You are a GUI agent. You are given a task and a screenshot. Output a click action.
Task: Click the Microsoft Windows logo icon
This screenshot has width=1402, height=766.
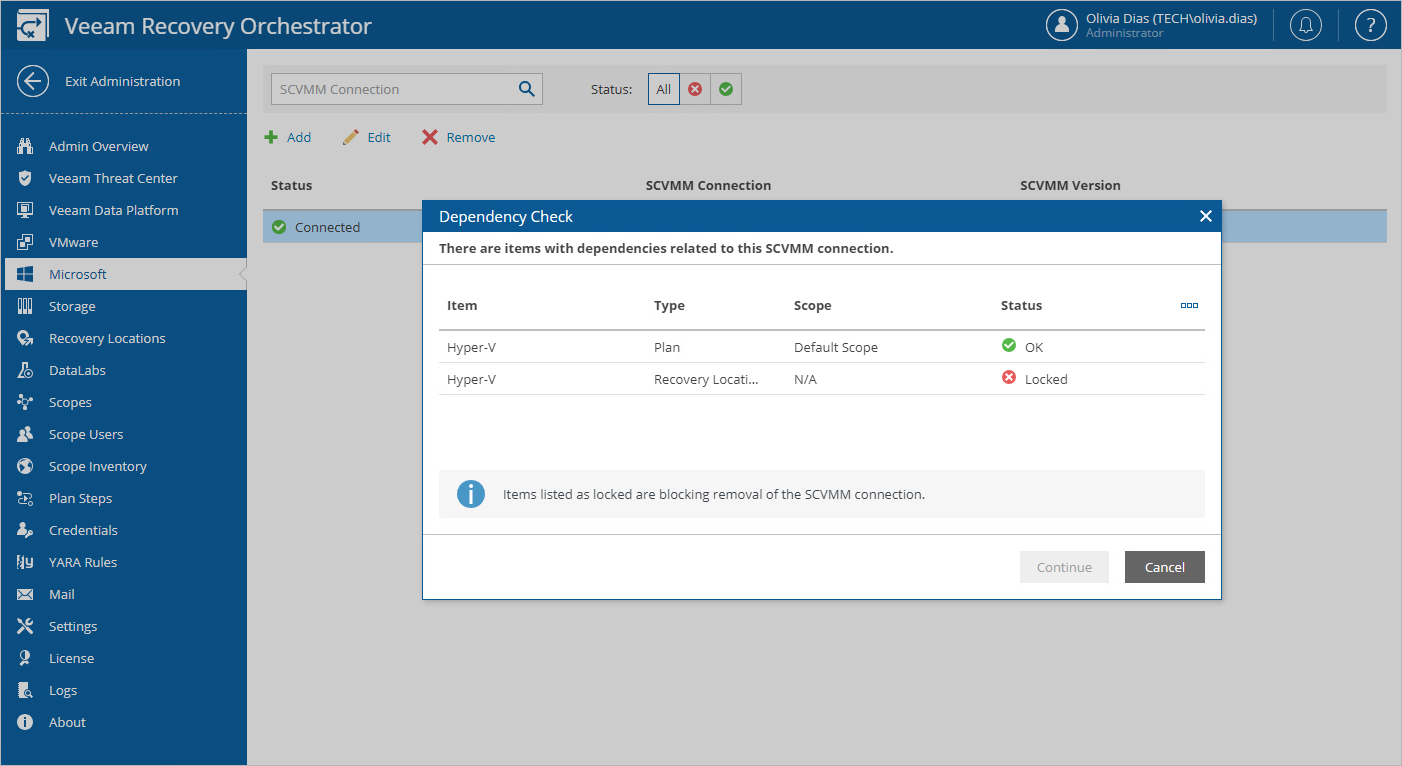(x=26, y=274)
